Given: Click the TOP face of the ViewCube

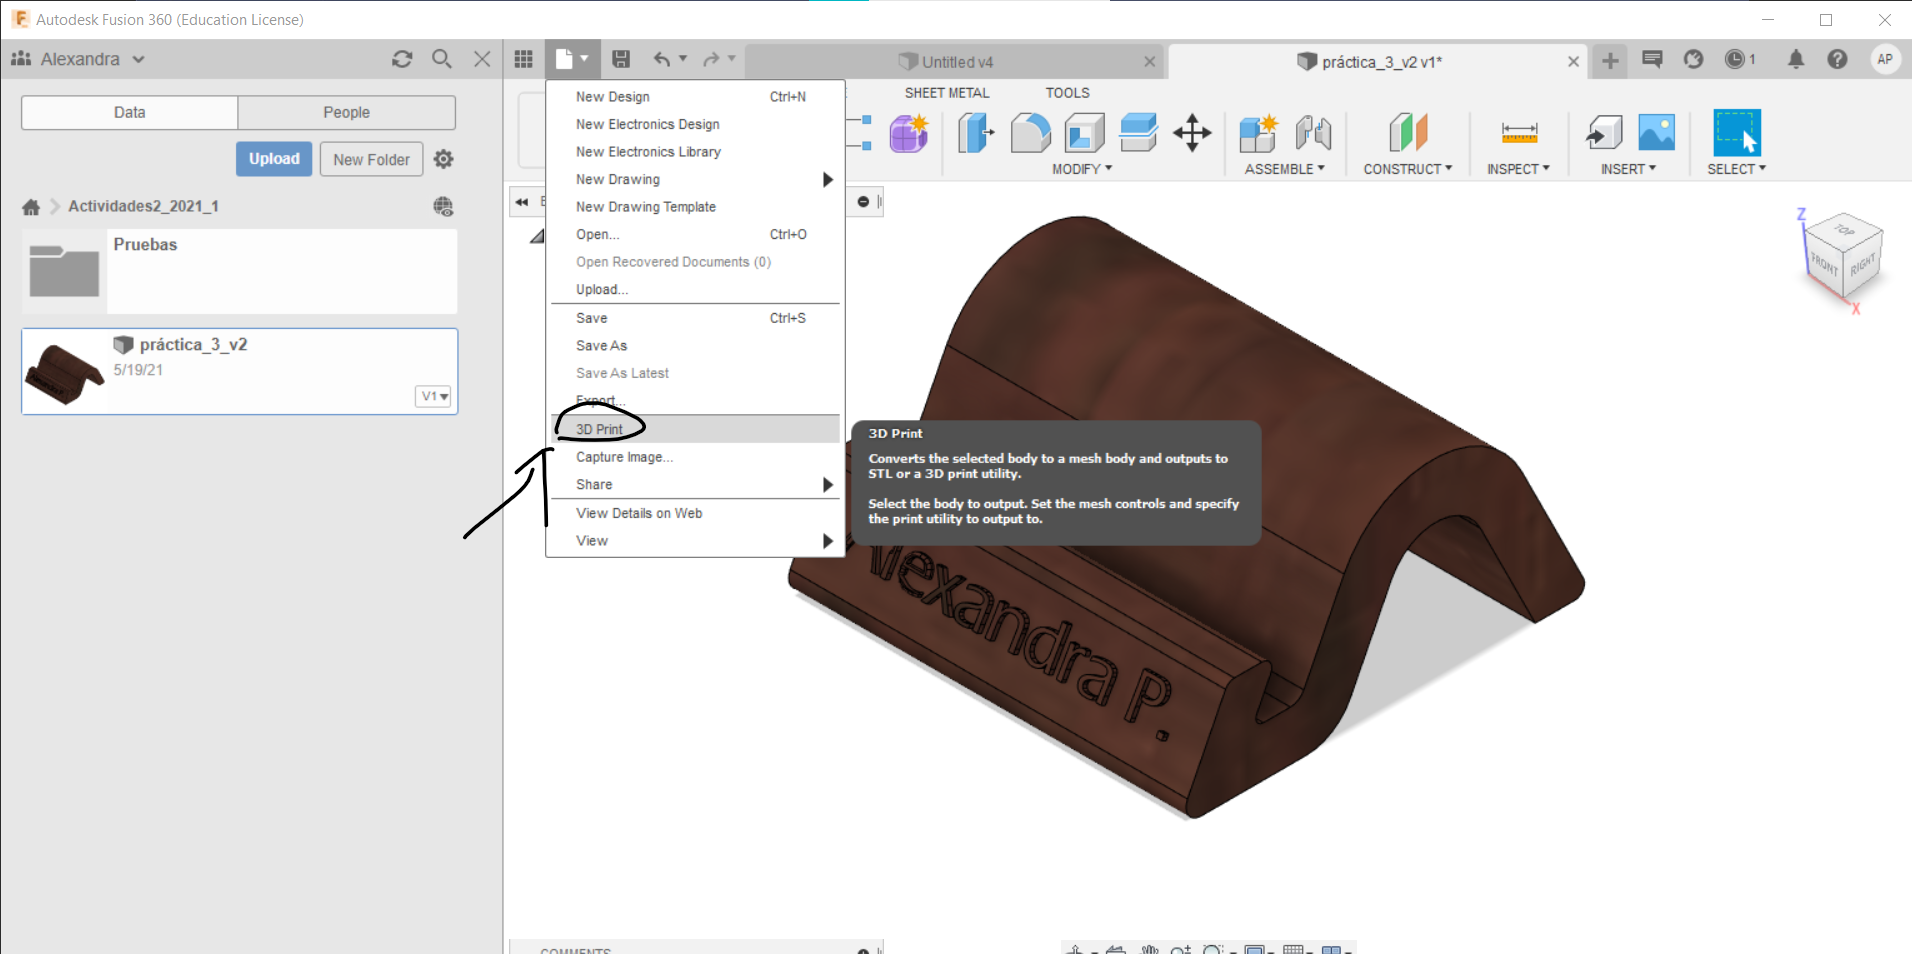Looking at the screenshot, I should [1844, 231].
